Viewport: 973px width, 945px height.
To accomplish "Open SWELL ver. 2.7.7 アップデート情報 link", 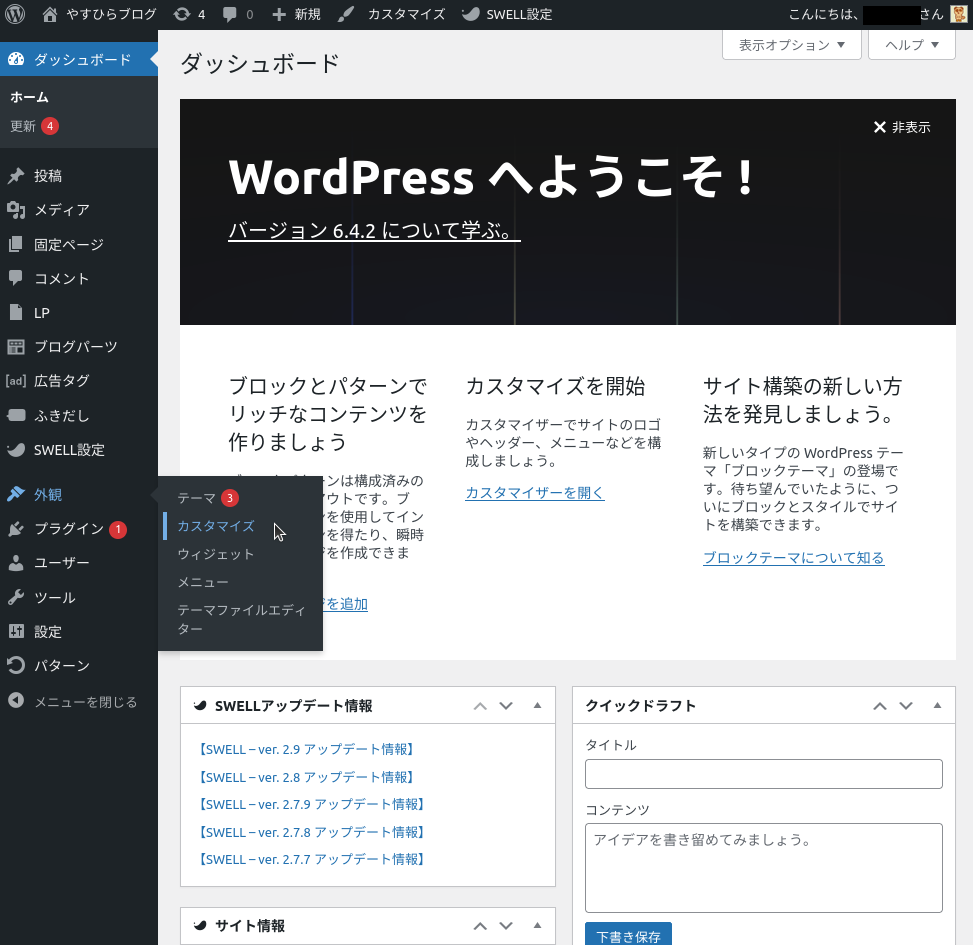I will pyautogui.click(x=312, y=859).
